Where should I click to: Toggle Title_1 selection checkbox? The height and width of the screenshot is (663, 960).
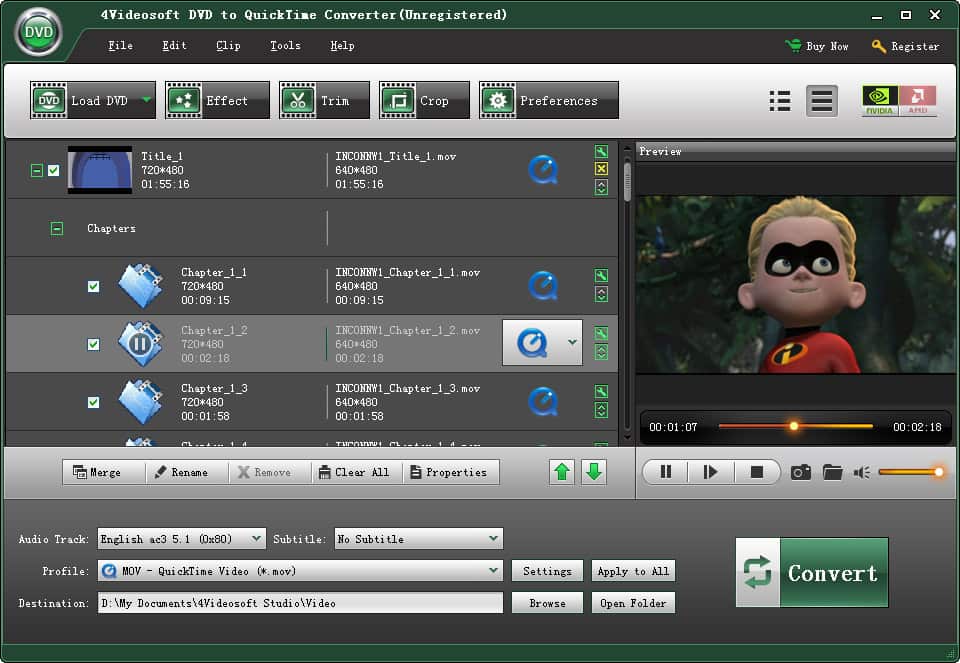coord(54,170)
